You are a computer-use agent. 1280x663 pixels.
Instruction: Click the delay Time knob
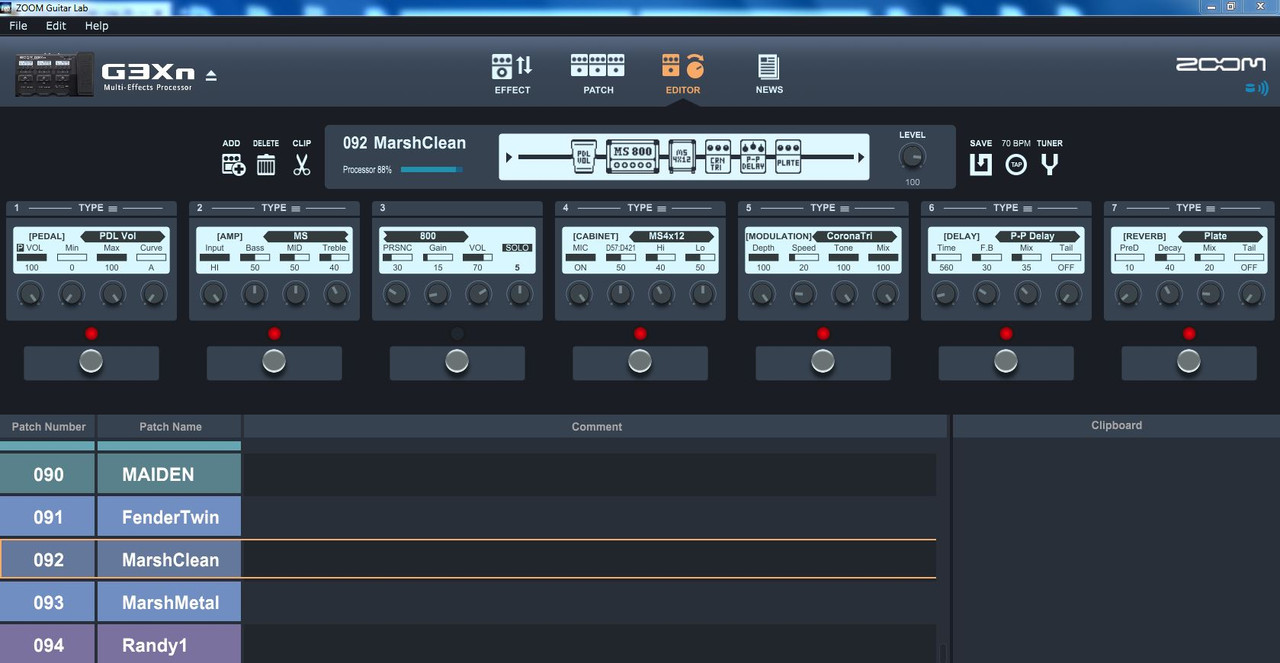point(945,294)
